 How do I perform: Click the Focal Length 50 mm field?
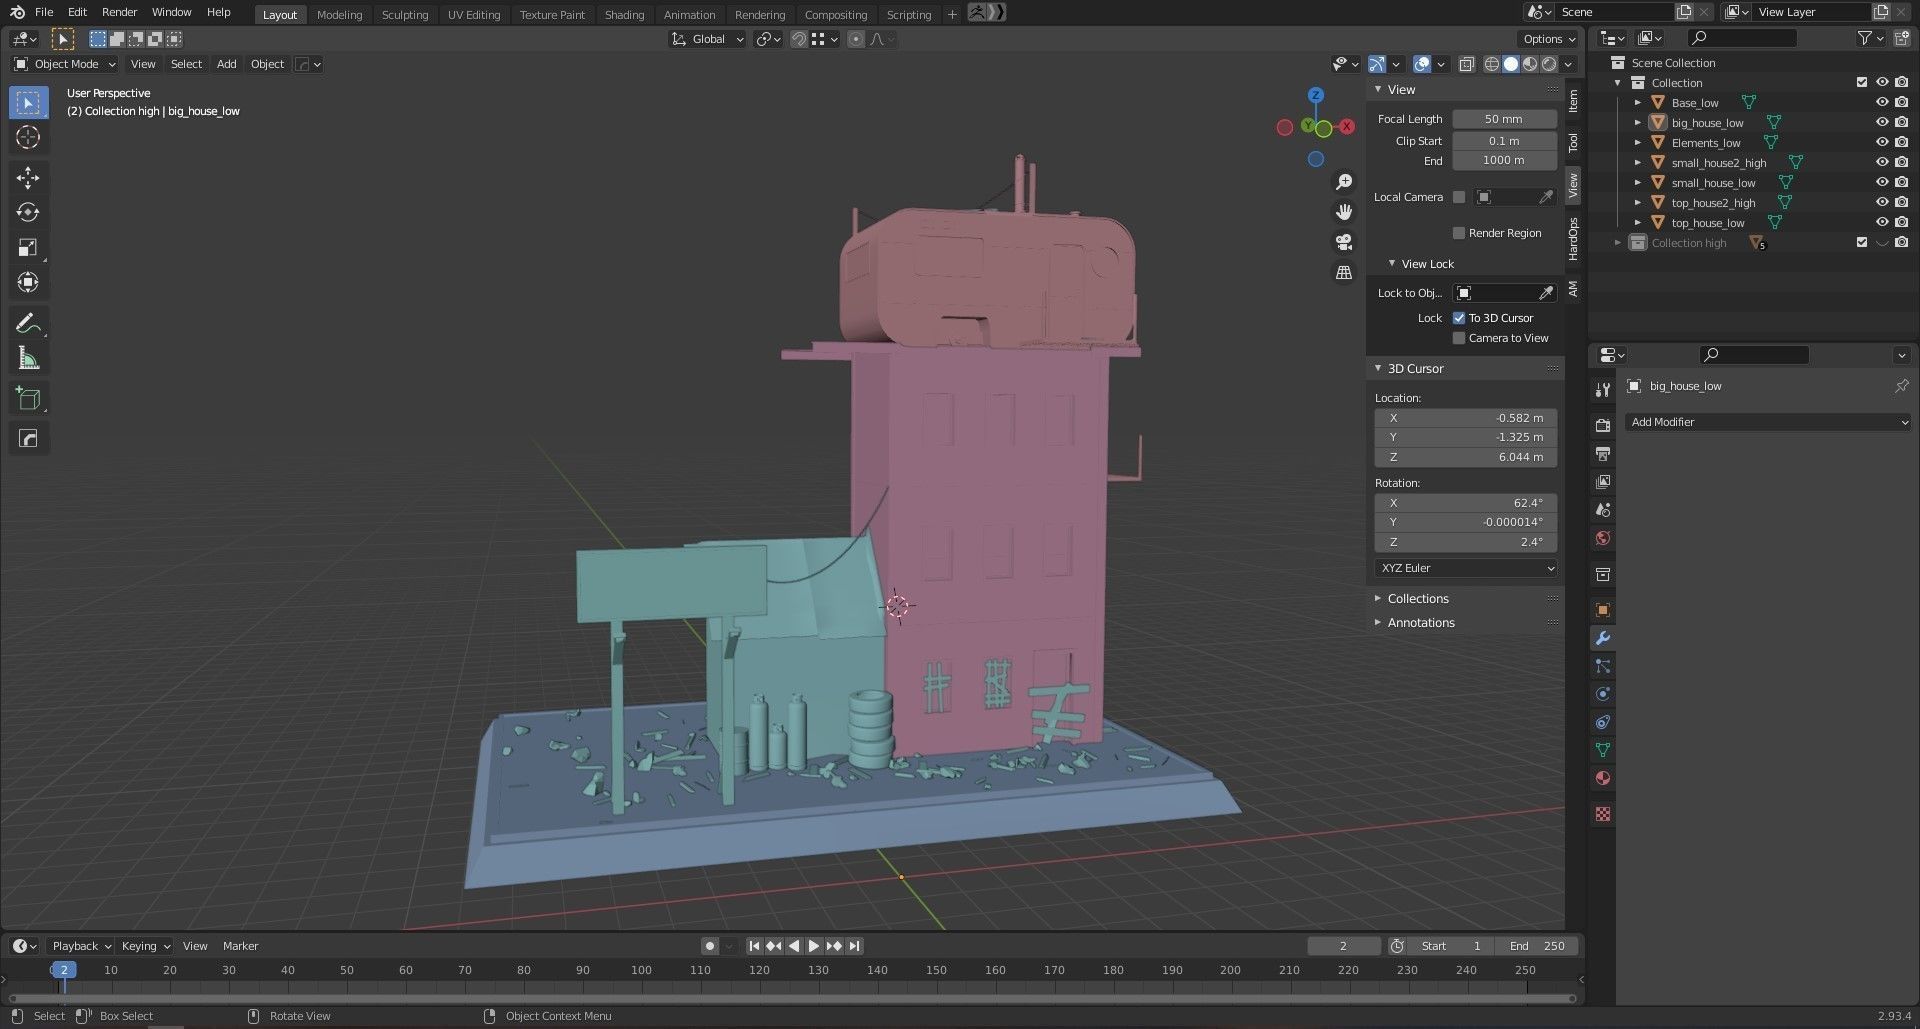(x=1504, y=119)
